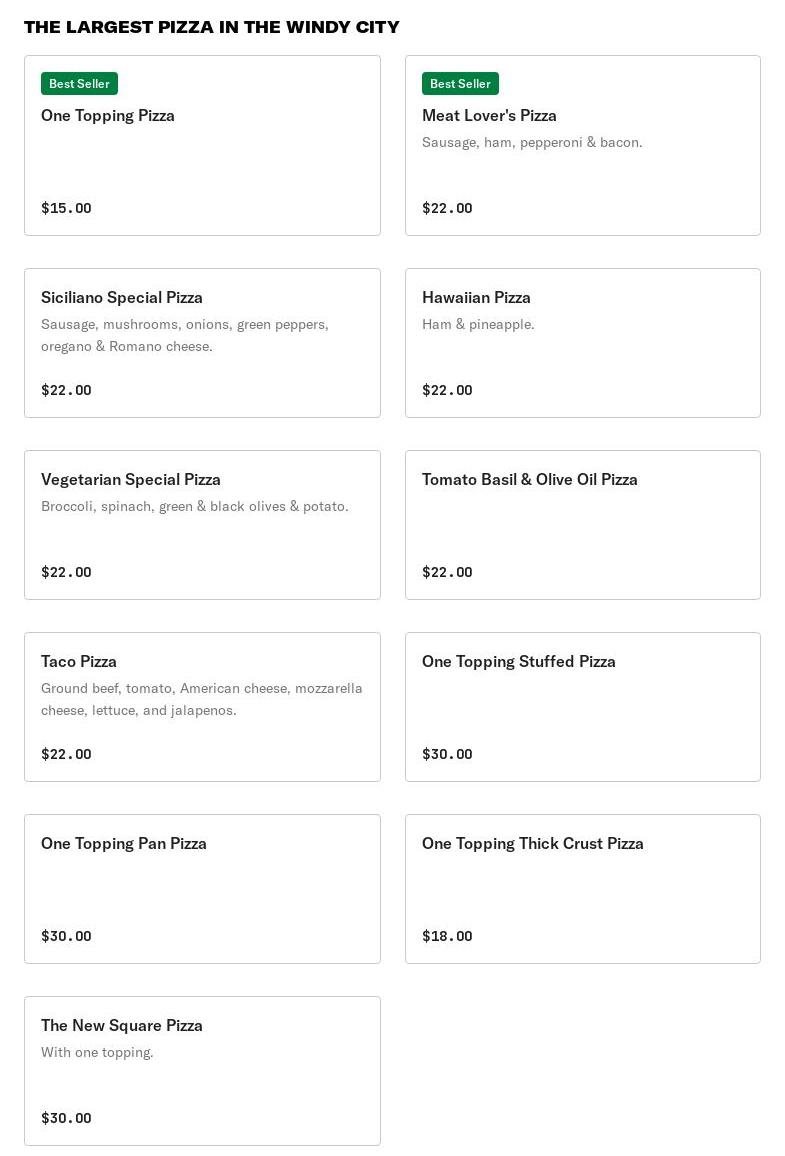Viewport: 785px width, 1156px height.
Task: Select Tomato Basil & Olive Oil Pizza
Action: pyautogui.click(x=582, y=525)
